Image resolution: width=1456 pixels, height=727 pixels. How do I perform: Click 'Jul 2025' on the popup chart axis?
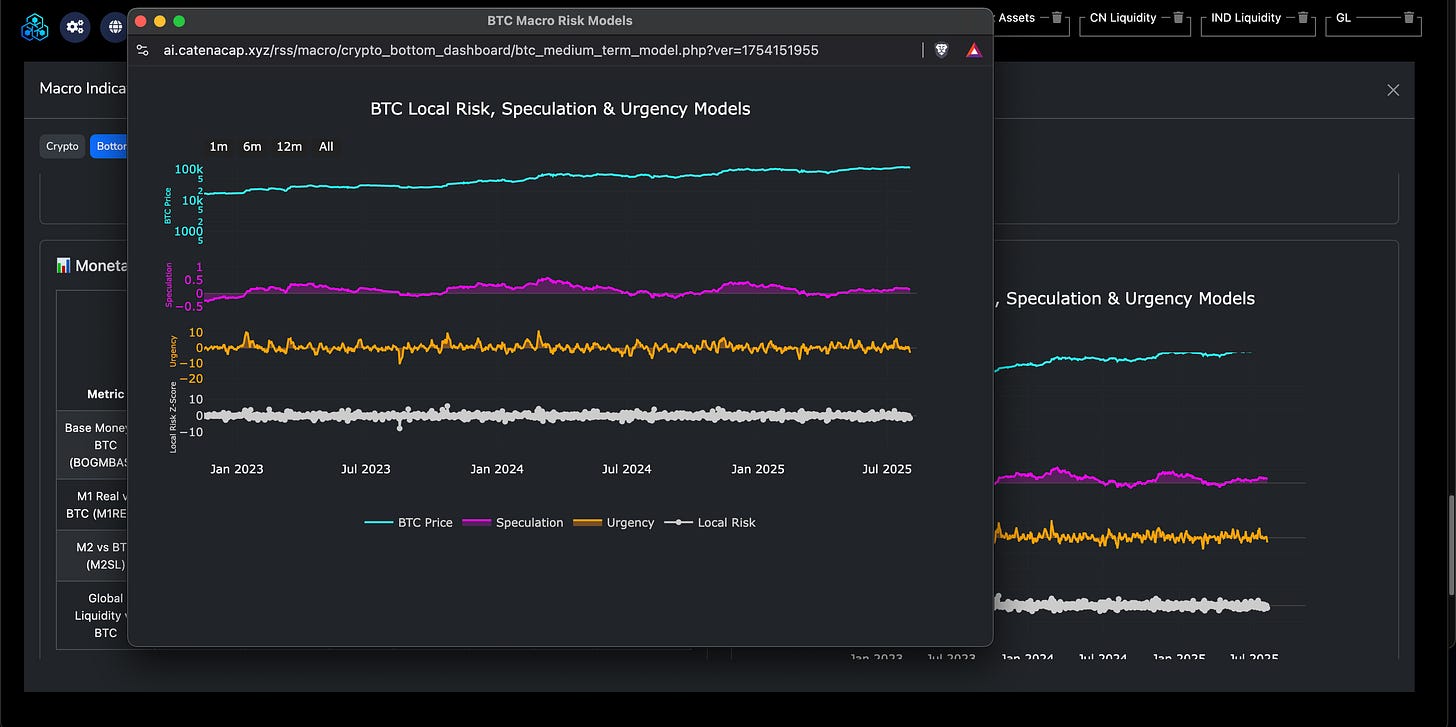click(x=887, y=469)
